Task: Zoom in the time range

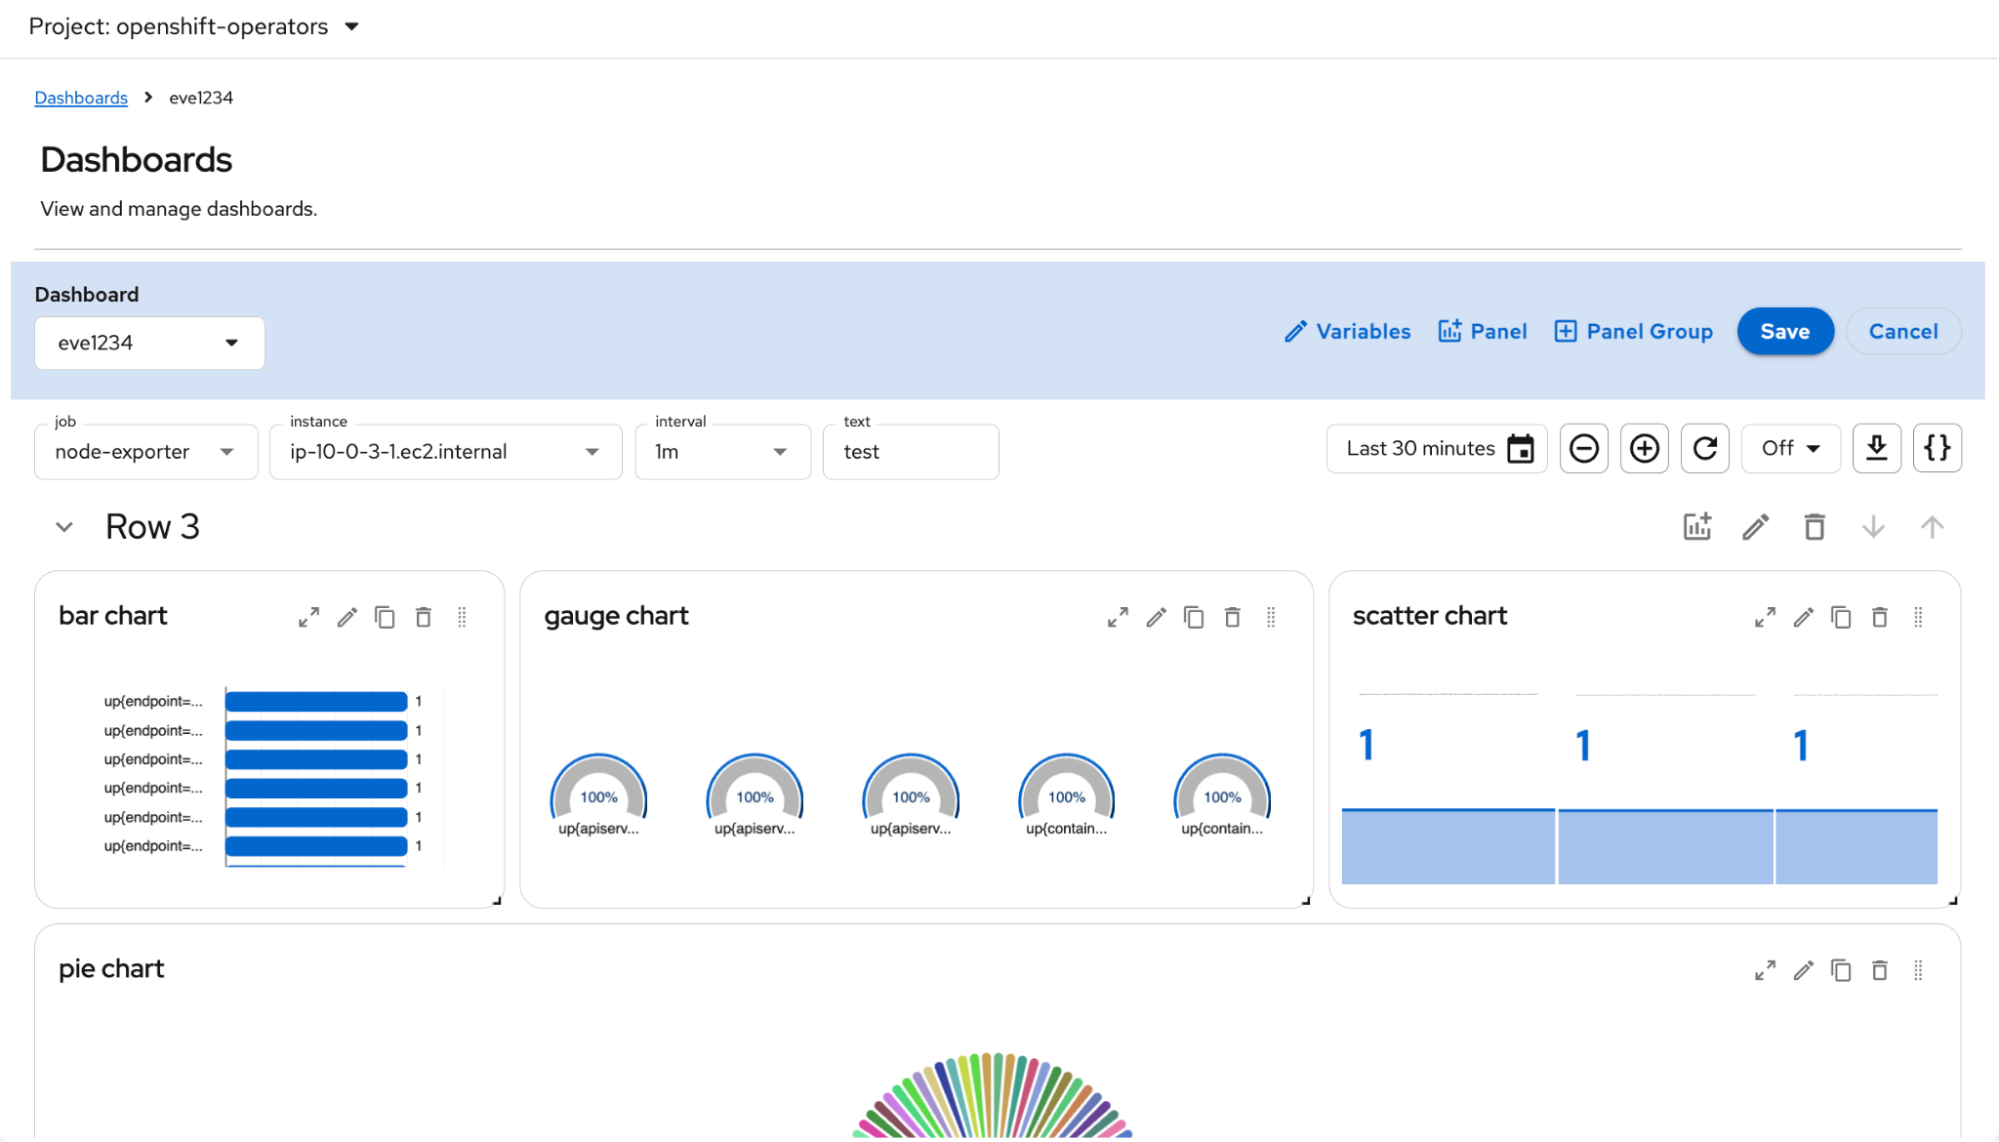Action: (x=1644, y=448)
